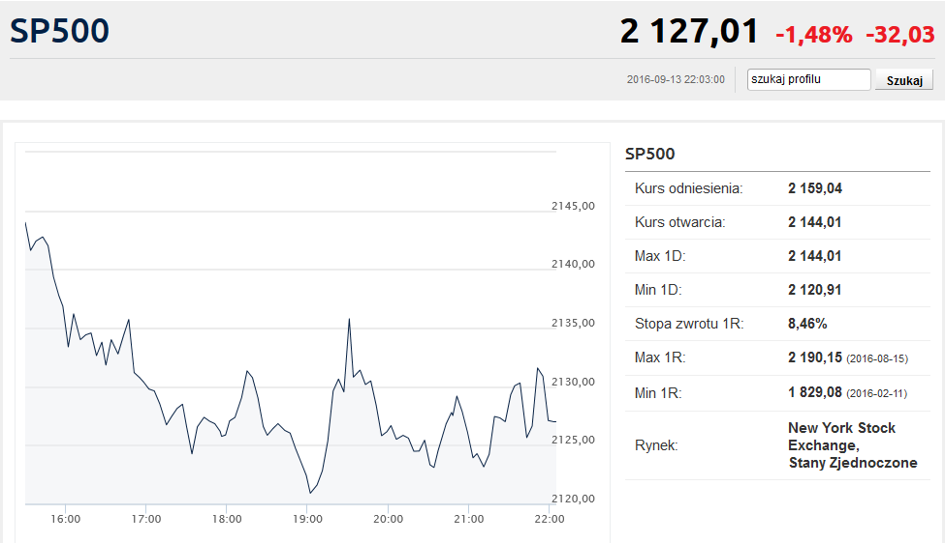Click the return rate 8,46%
Image resolution: width=945 pixels, height=543 pixels.
(x=808, y=324)
